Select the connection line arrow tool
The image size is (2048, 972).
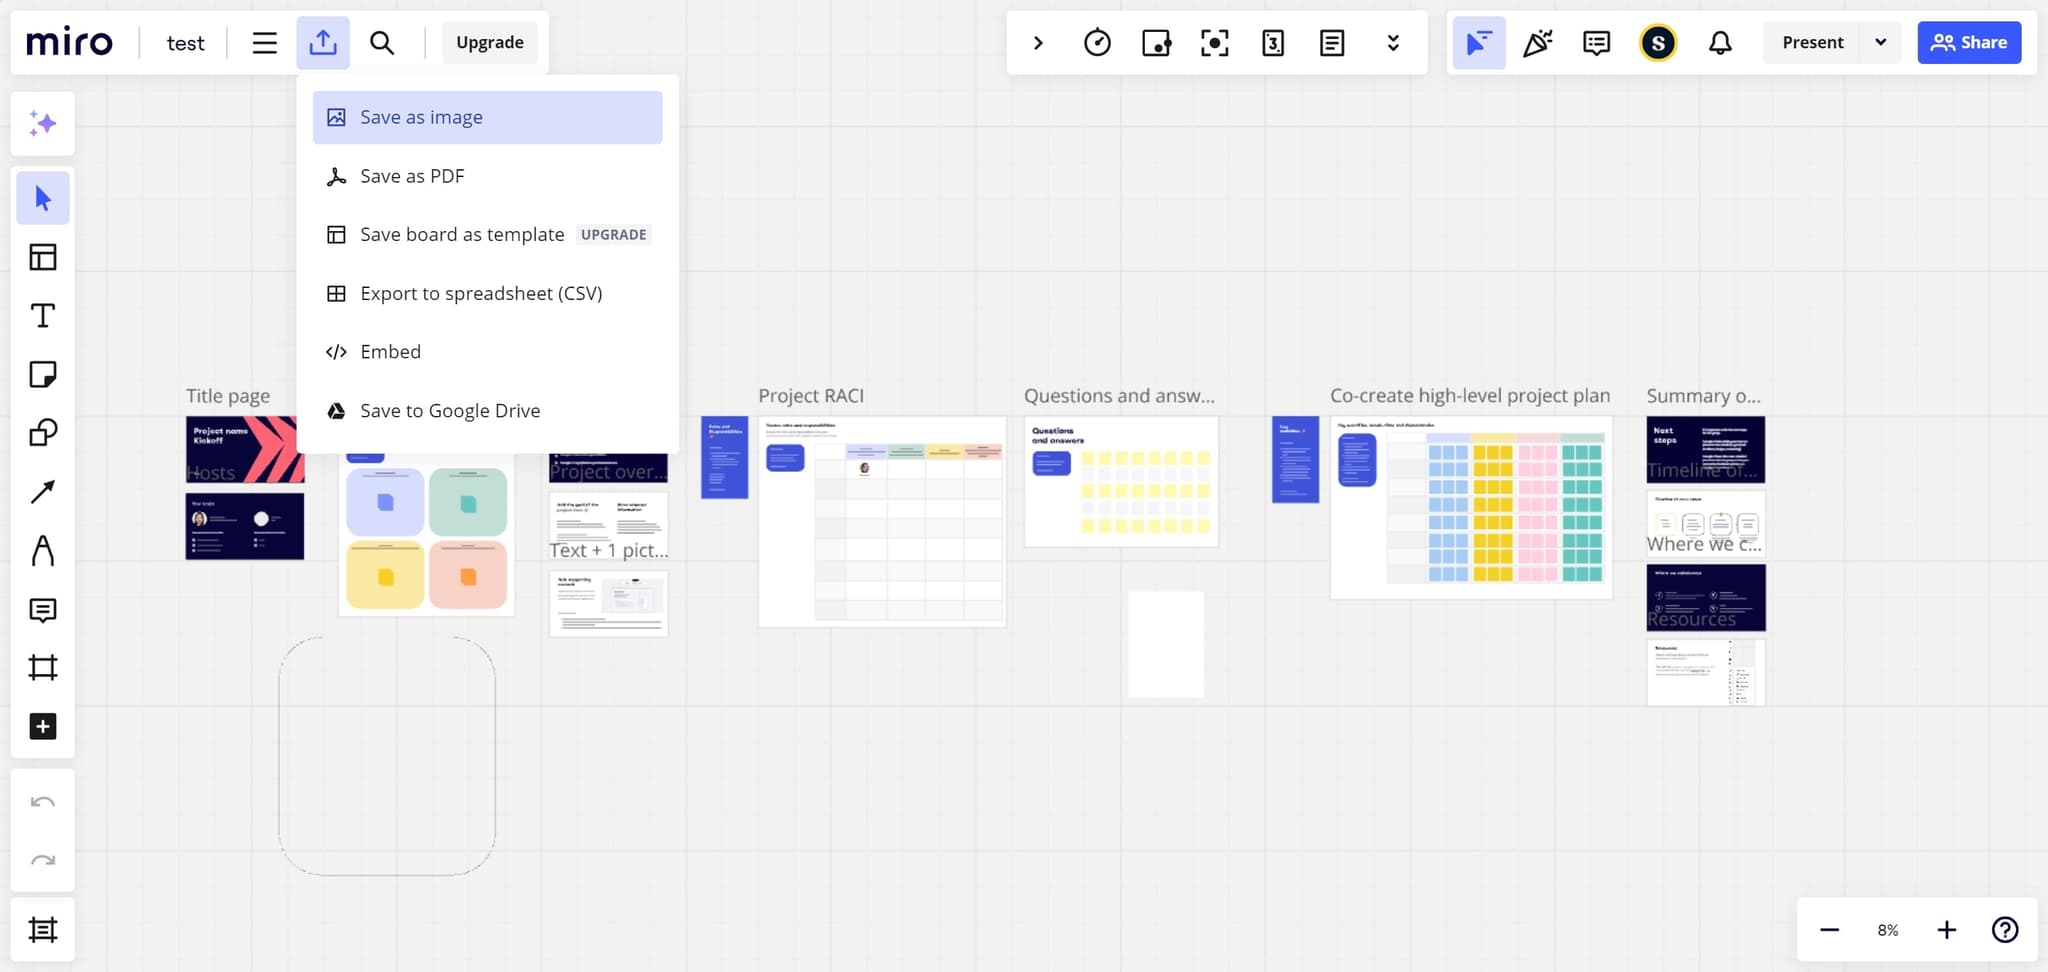42,492
